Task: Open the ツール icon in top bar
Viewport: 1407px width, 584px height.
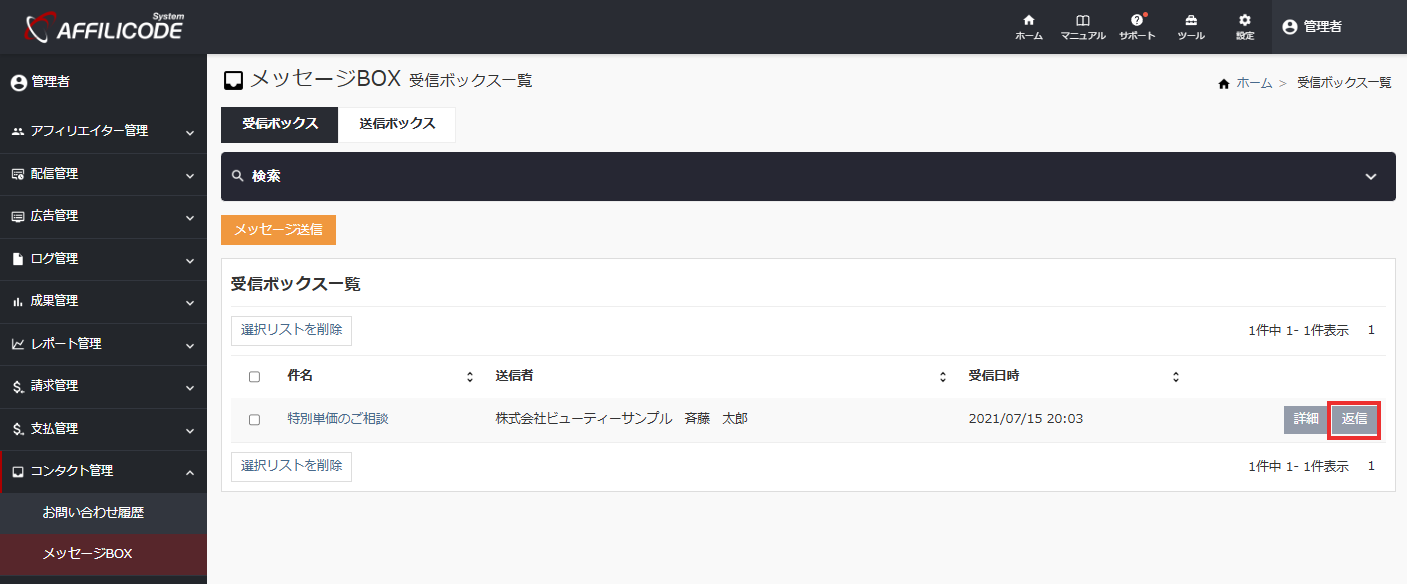Action: 1190,27
